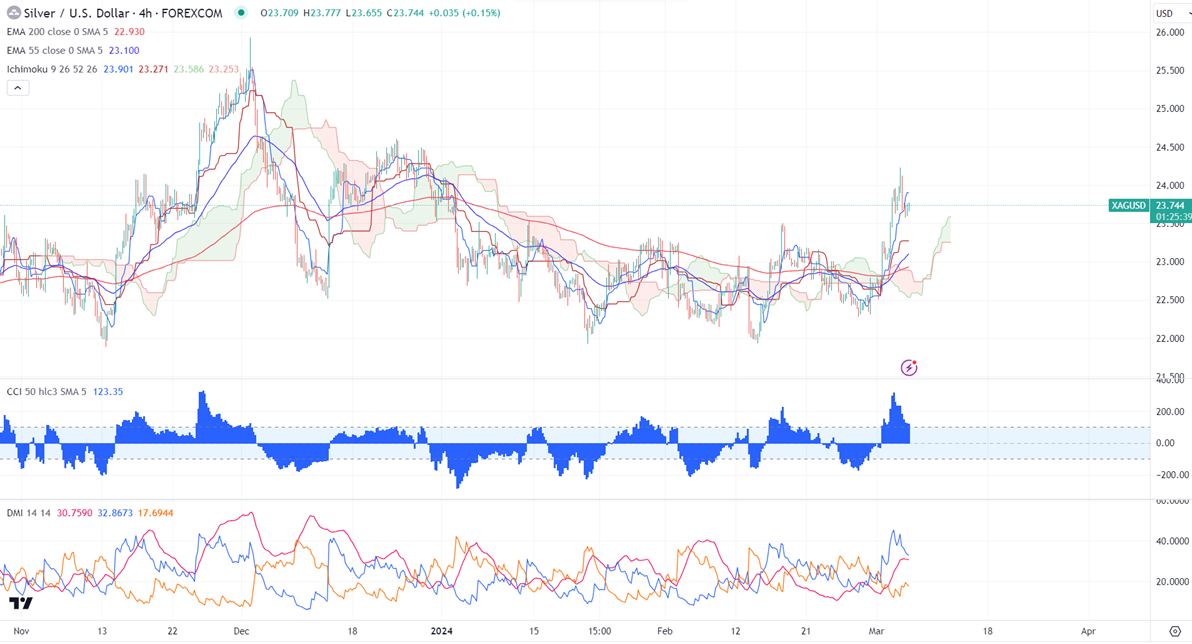
Task: Click the XAGUSD price label on axis
Action: pos(1128,205)
